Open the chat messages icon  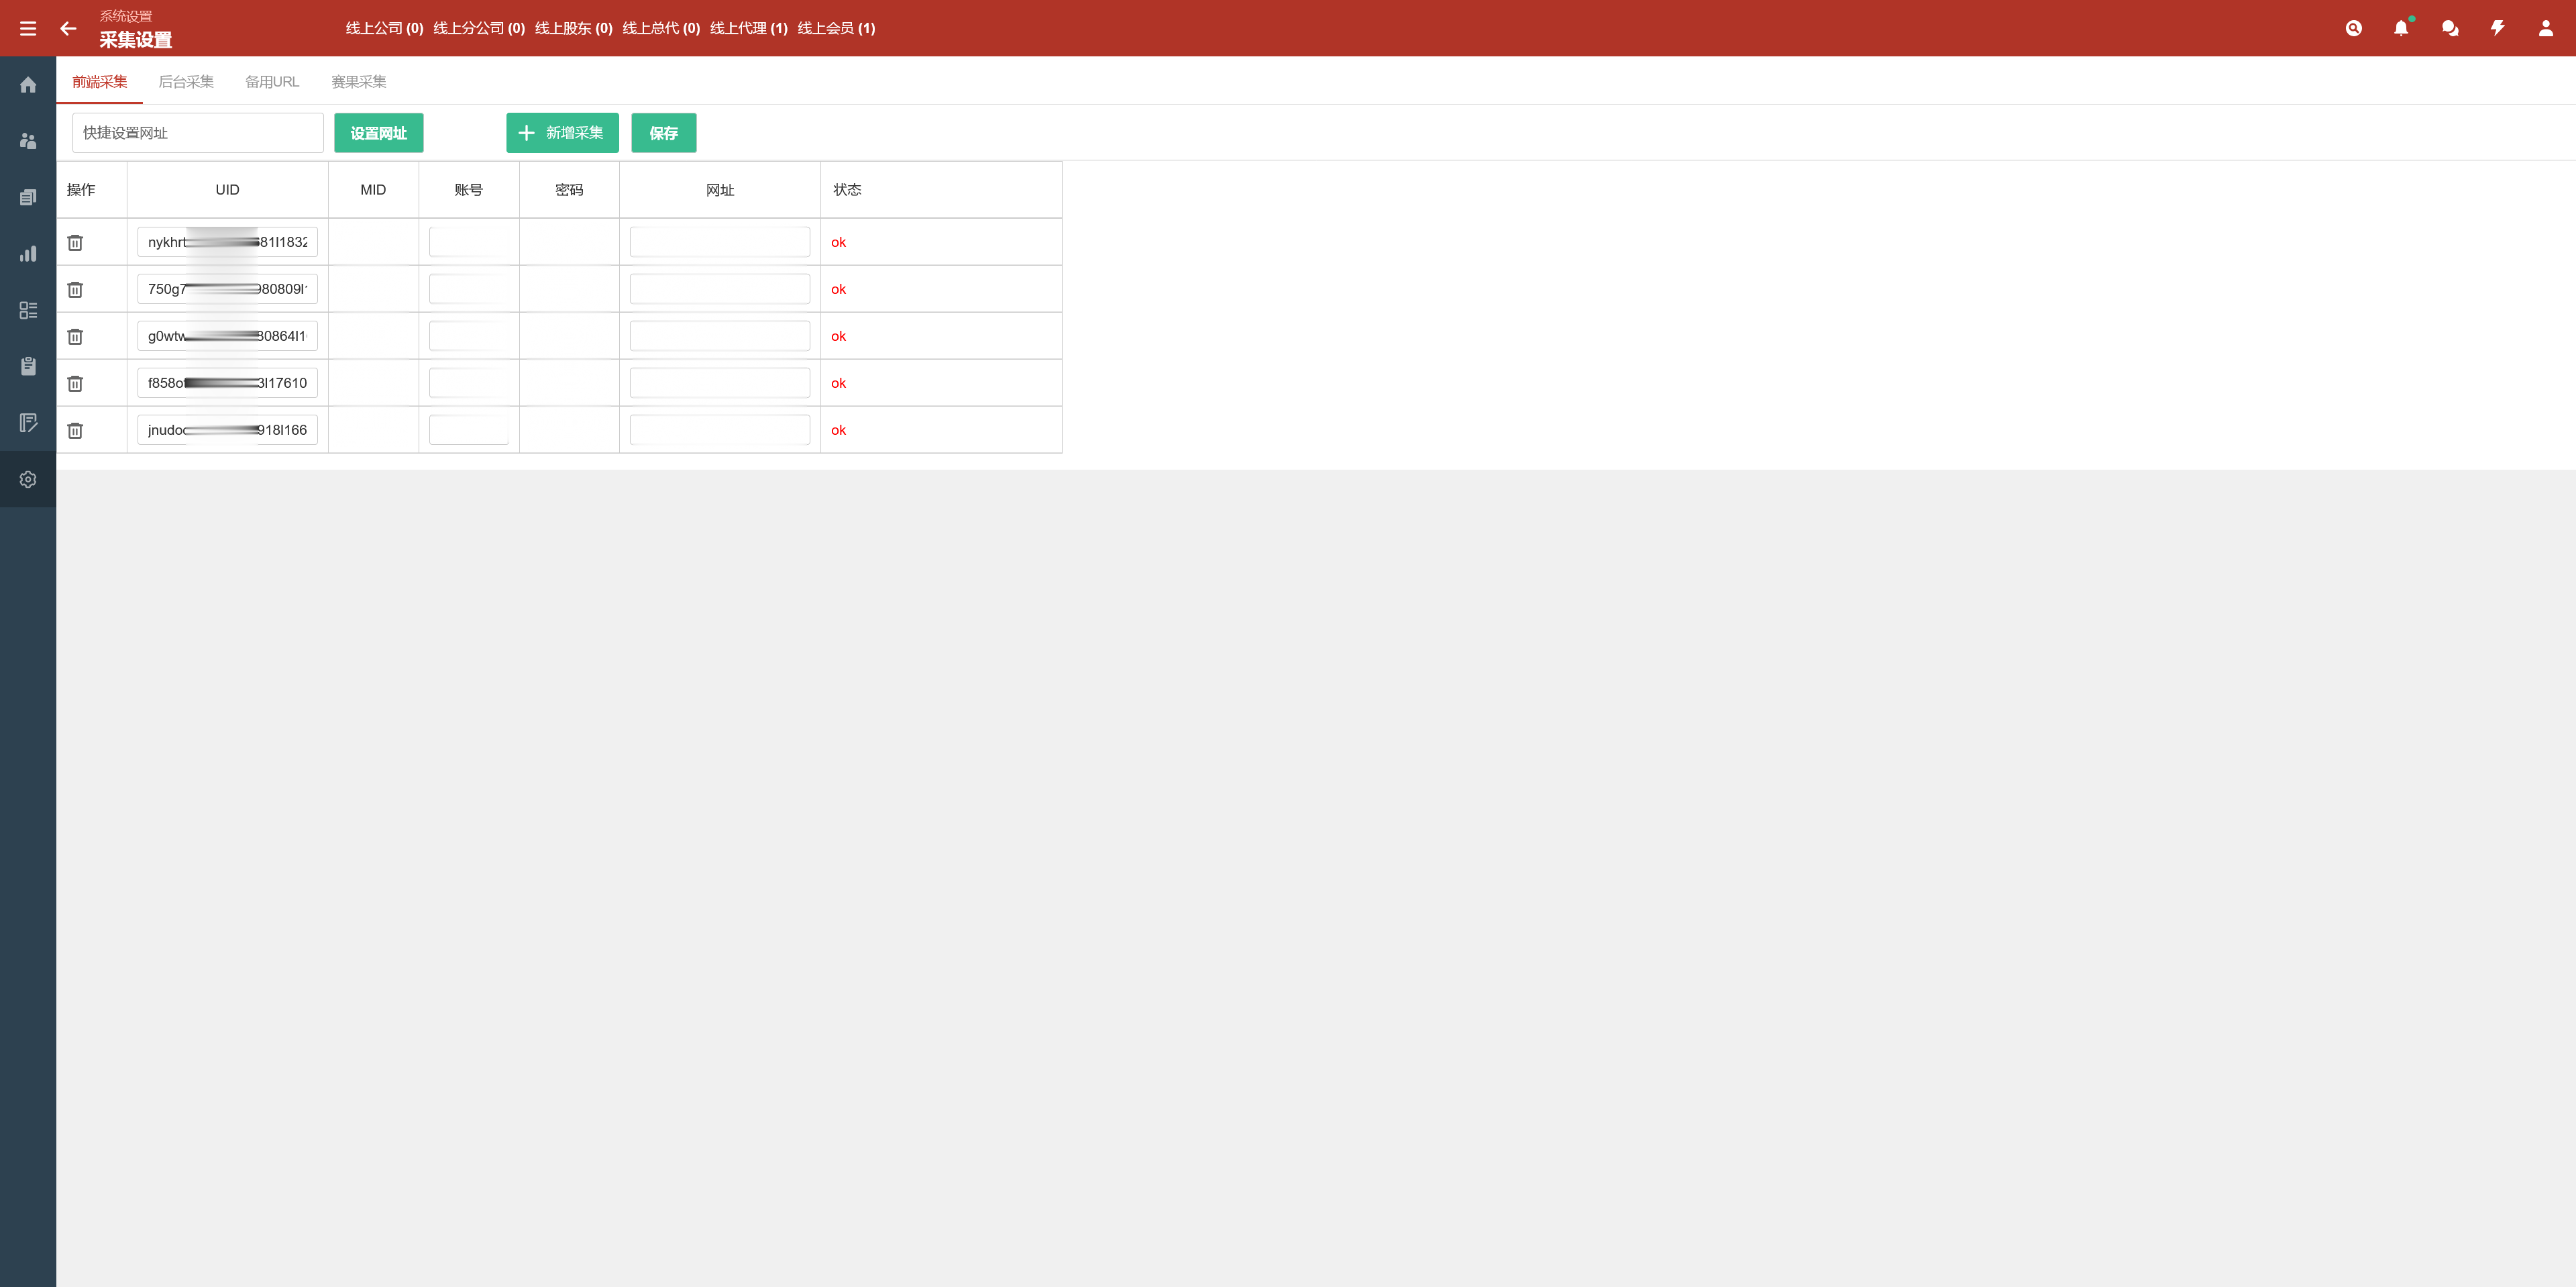(x=2450, y=28)
